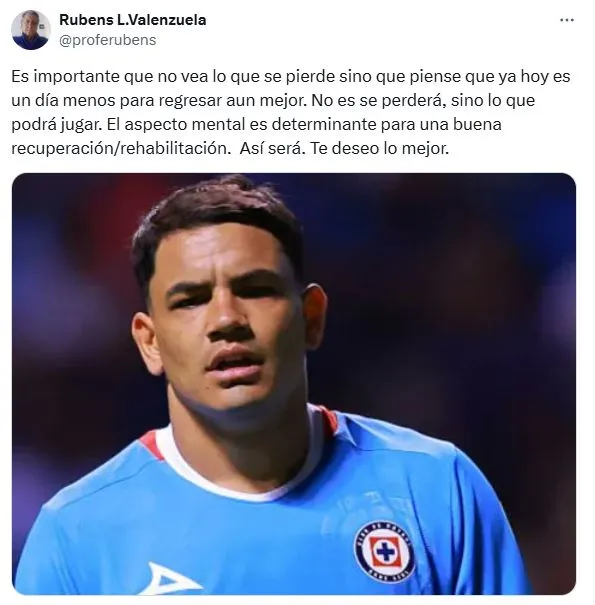Screen dimensions: 595x605
Task: Click the text 'sino lo que' in the tweet
Action: [493, 101]
